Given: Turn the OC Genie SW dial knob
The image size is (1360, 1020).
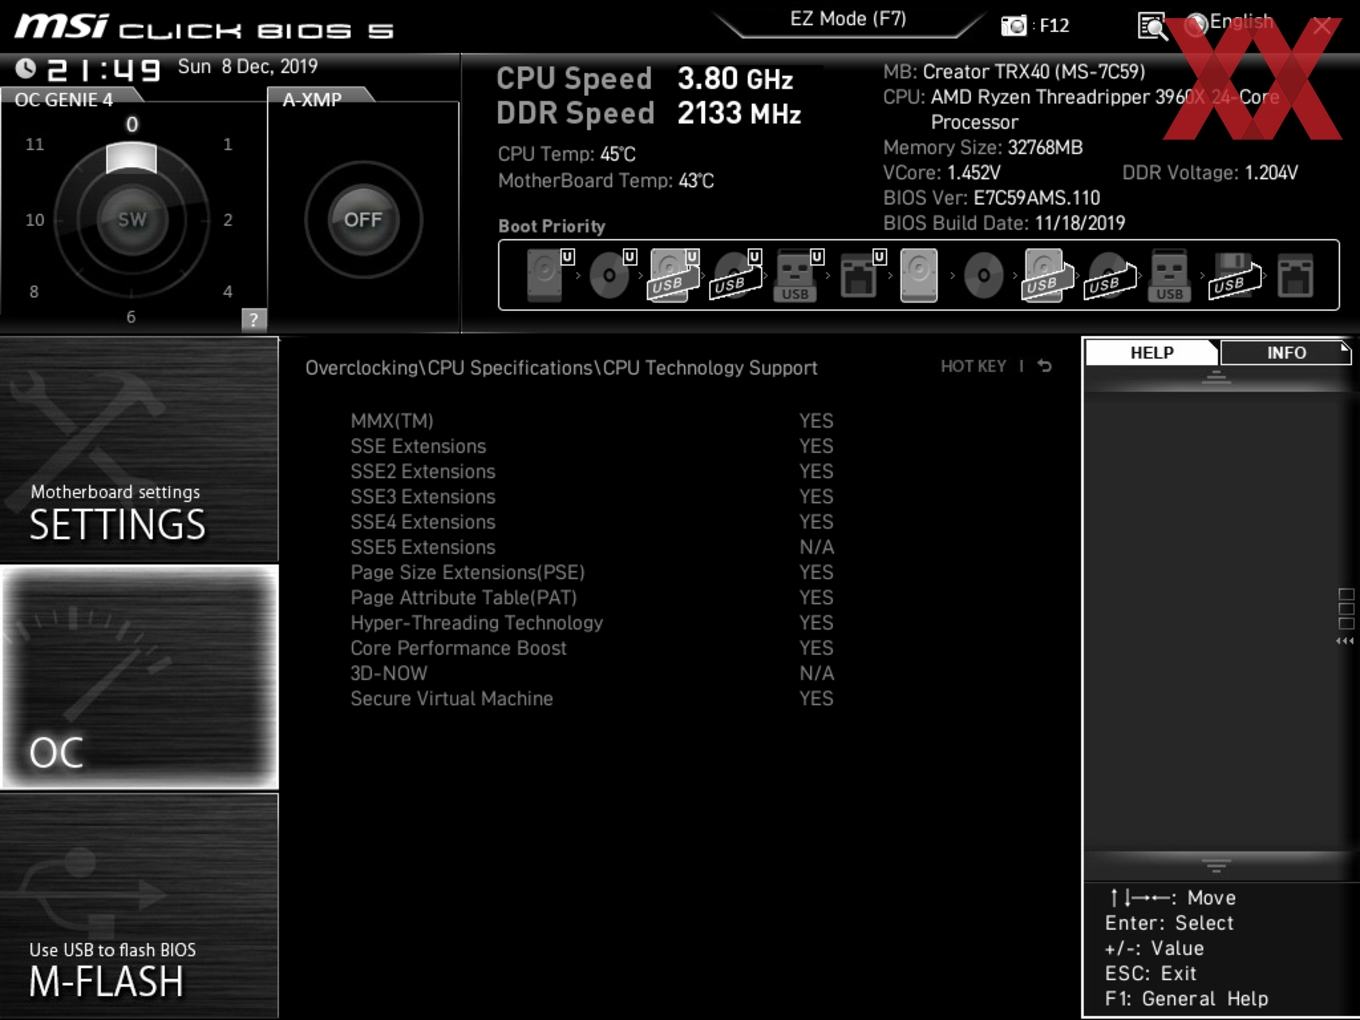Looking at the screenshot, I should (132, 219).
